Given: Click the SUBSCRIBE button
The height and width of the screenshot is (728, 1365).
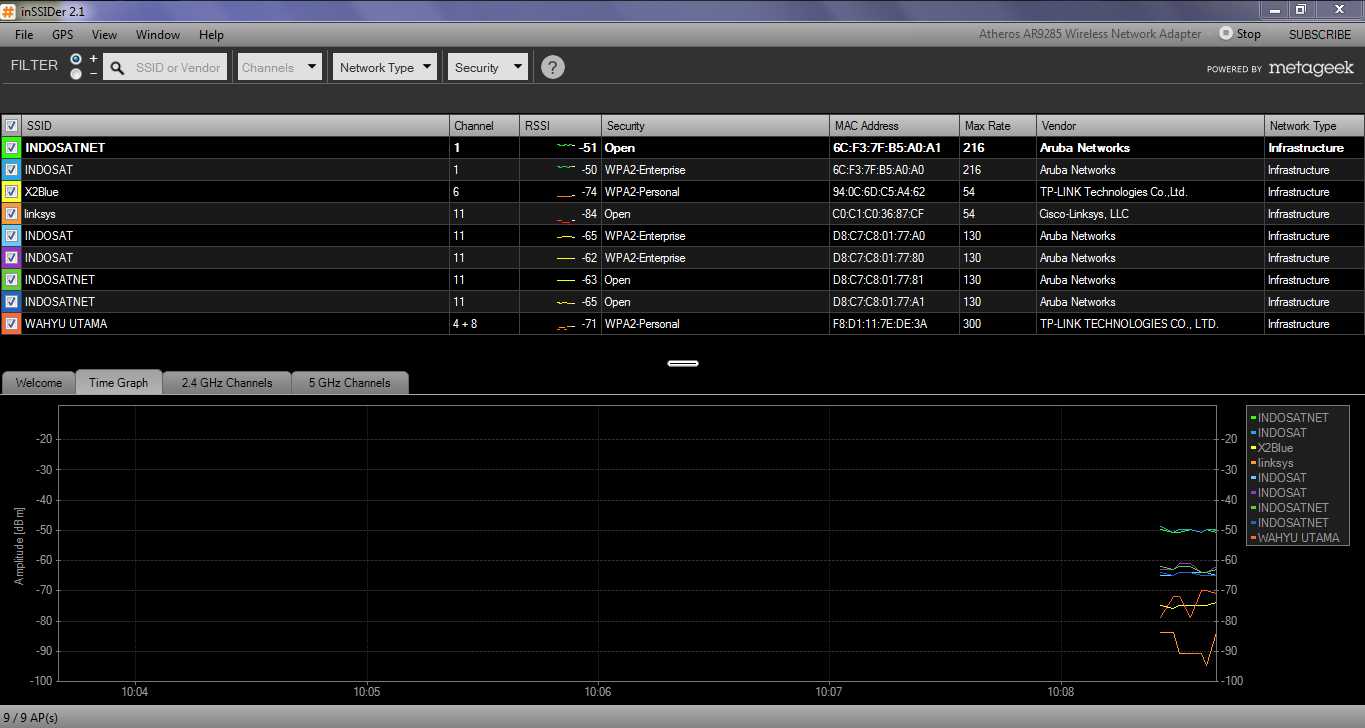Looking at the screenshot, I should 1319,34.
